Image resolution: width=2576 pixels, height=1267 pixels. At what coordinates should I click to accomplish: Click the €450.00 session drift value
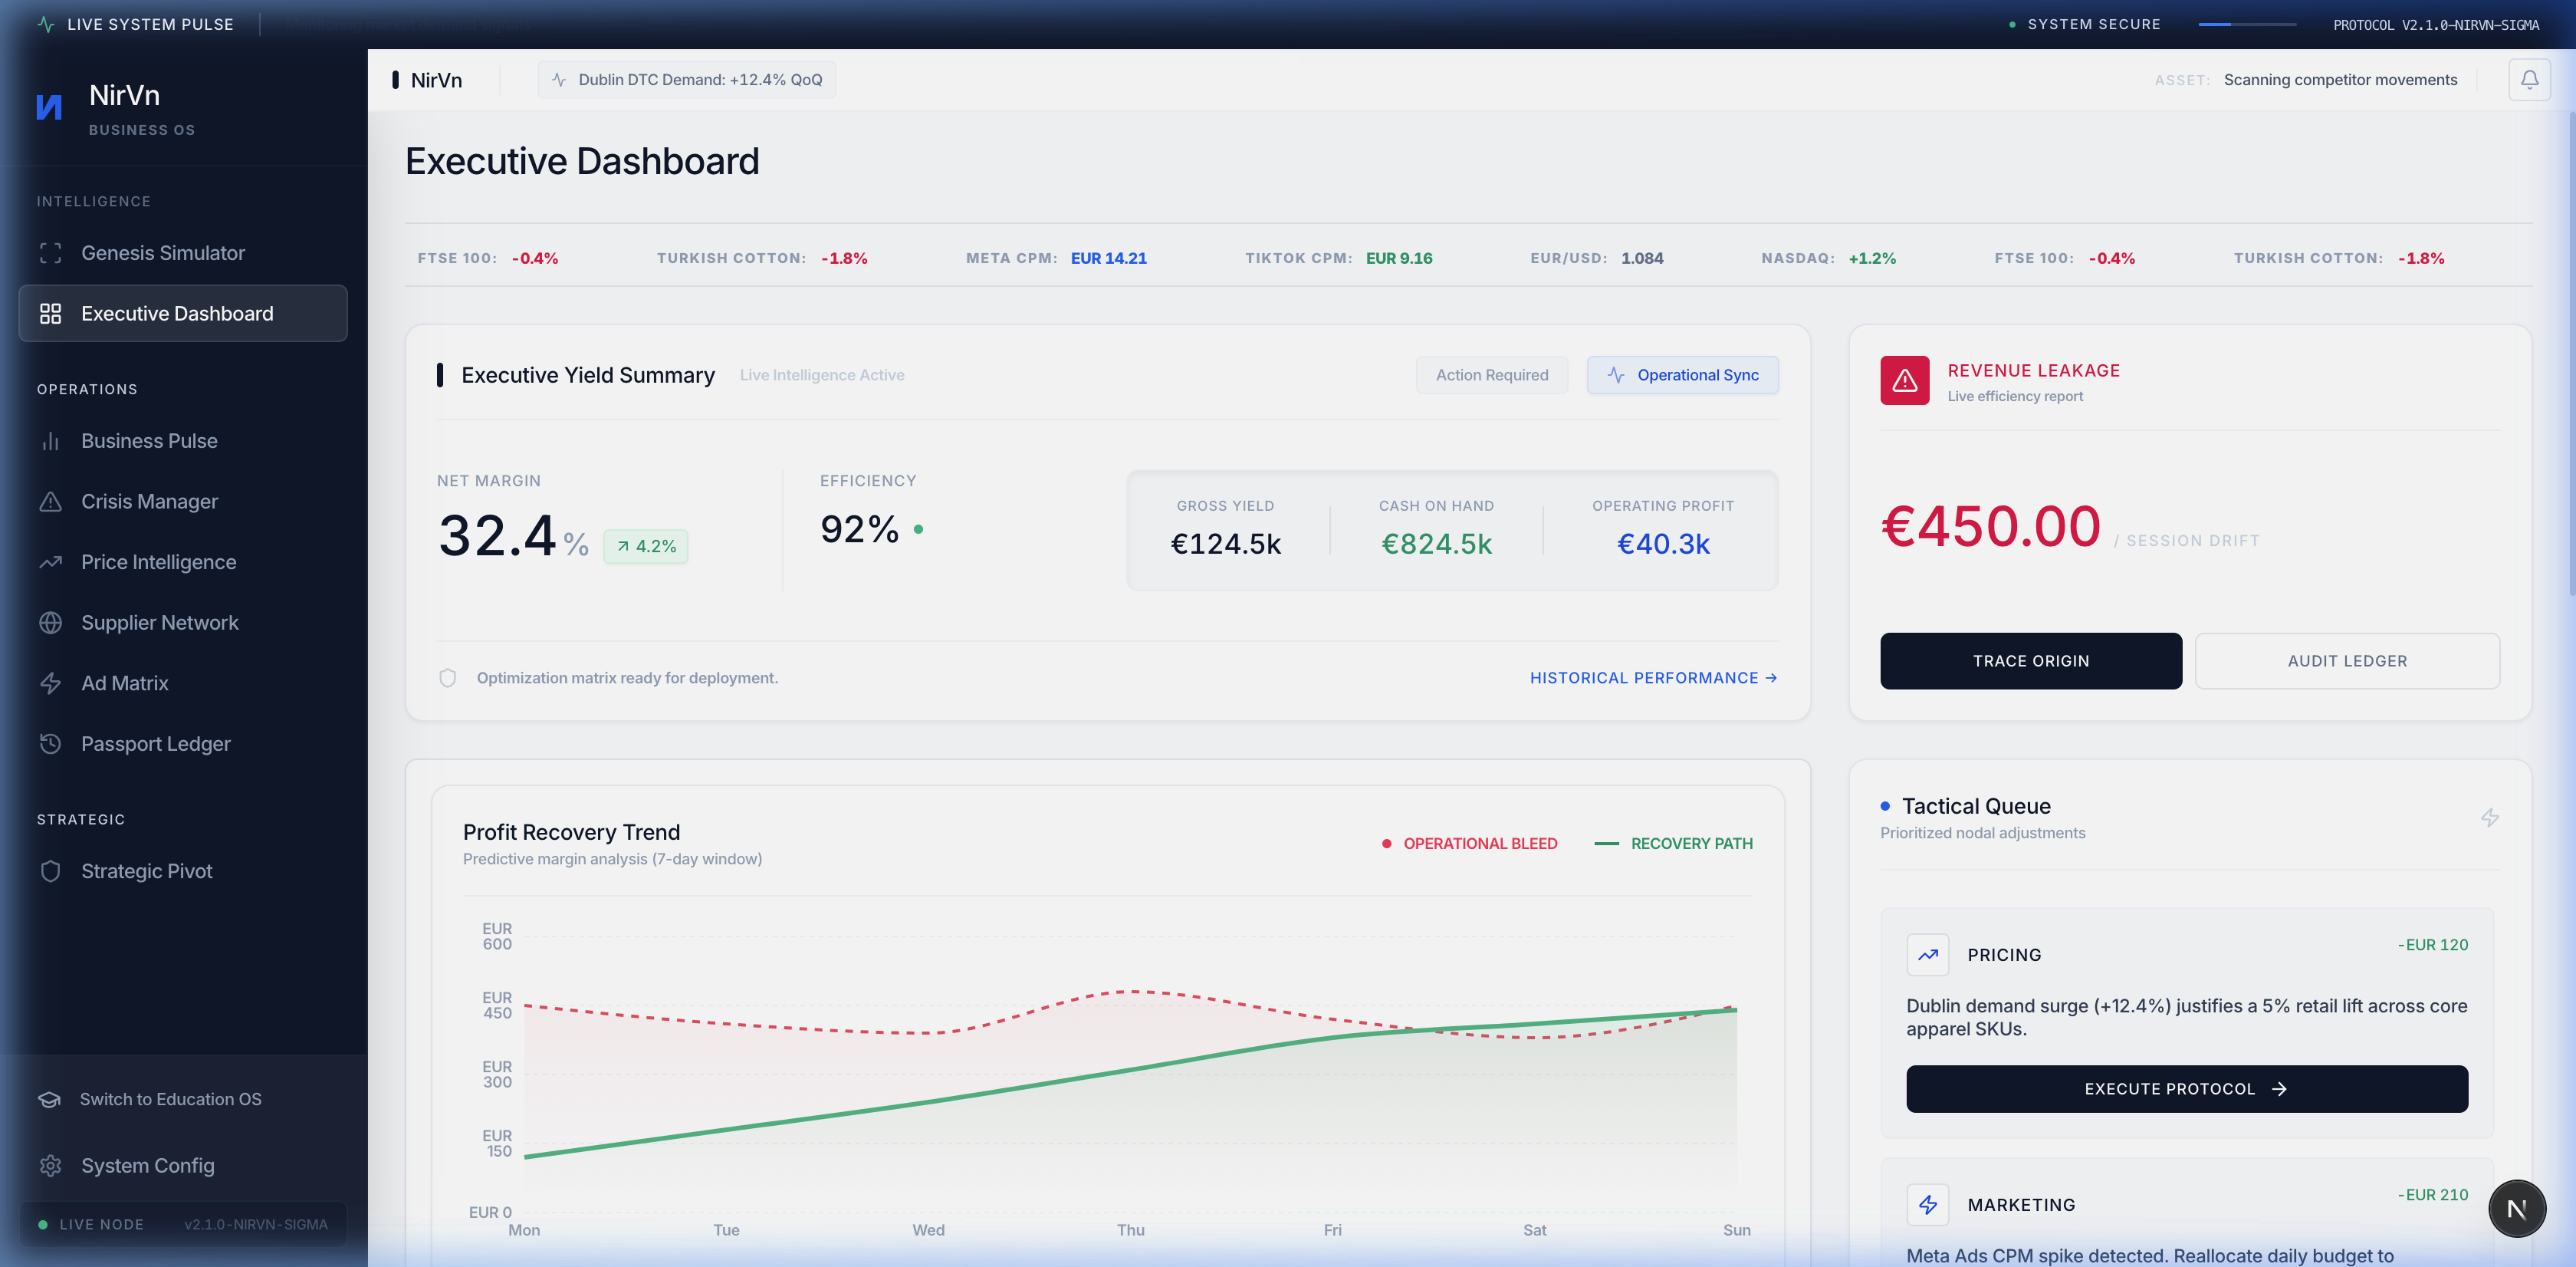pyautogui.click(x=1990, y=527)
